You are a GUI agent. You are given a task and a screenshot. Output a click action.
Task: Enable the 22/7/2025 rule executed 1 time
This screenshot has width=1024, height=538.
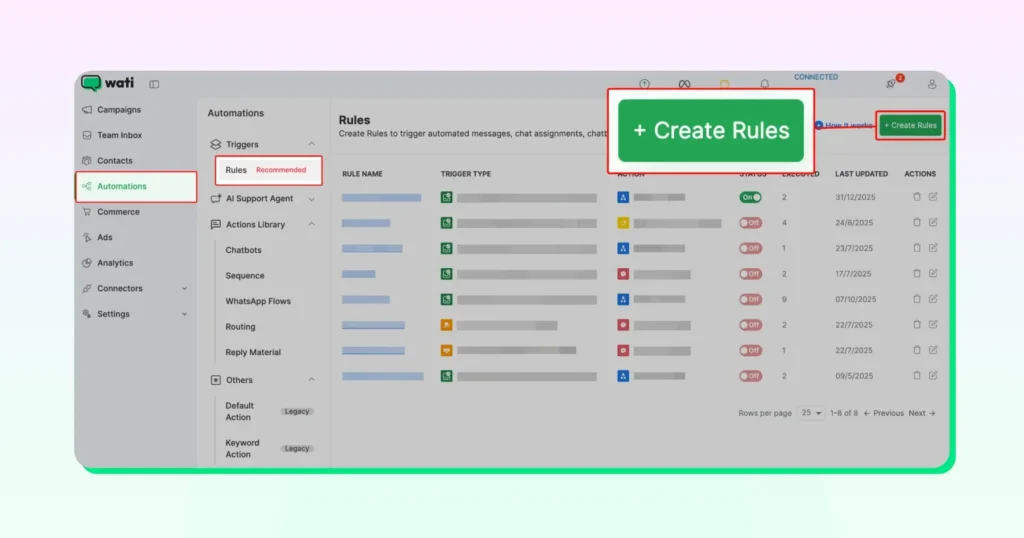coord(750,350)
